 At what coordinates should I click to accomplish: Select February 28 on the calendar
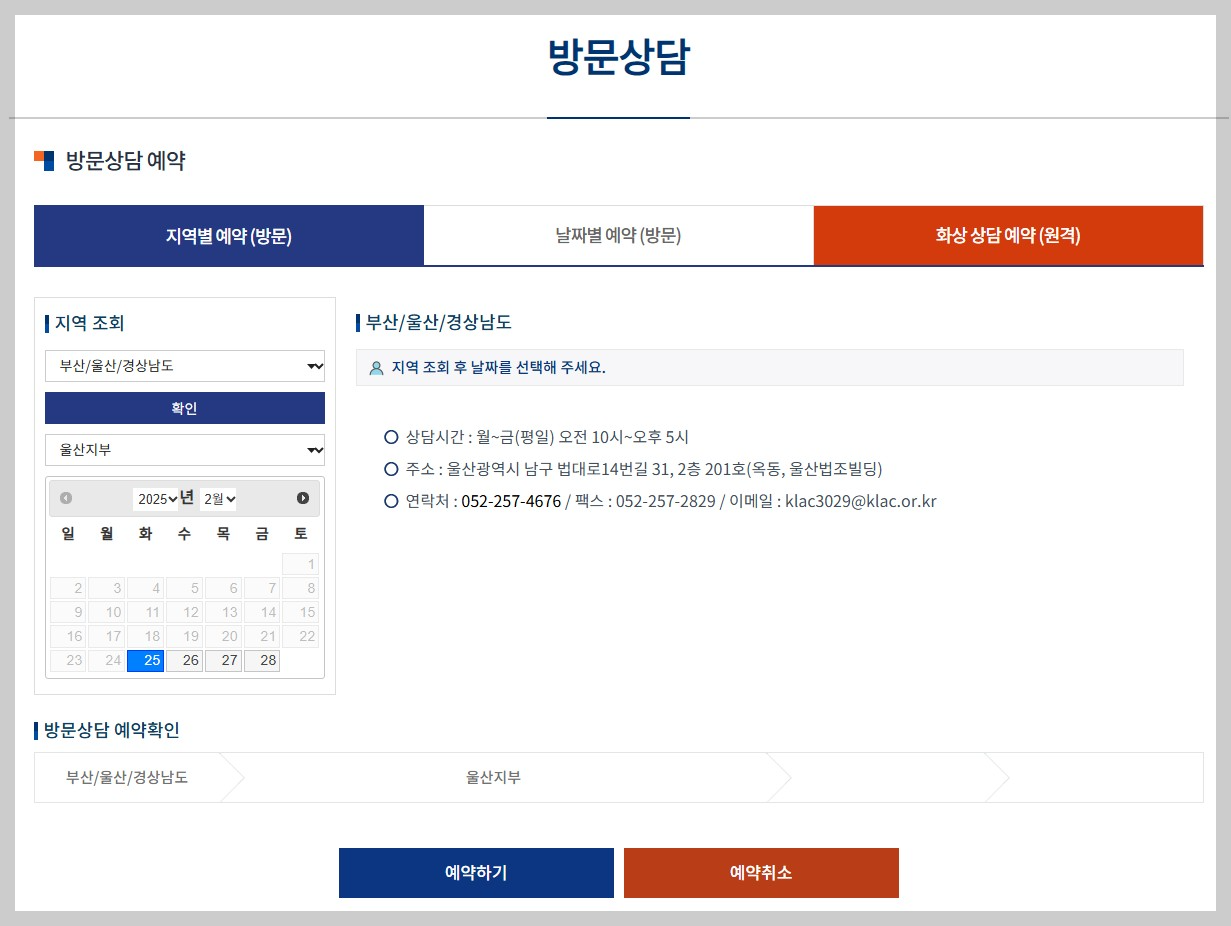(262, 661)
